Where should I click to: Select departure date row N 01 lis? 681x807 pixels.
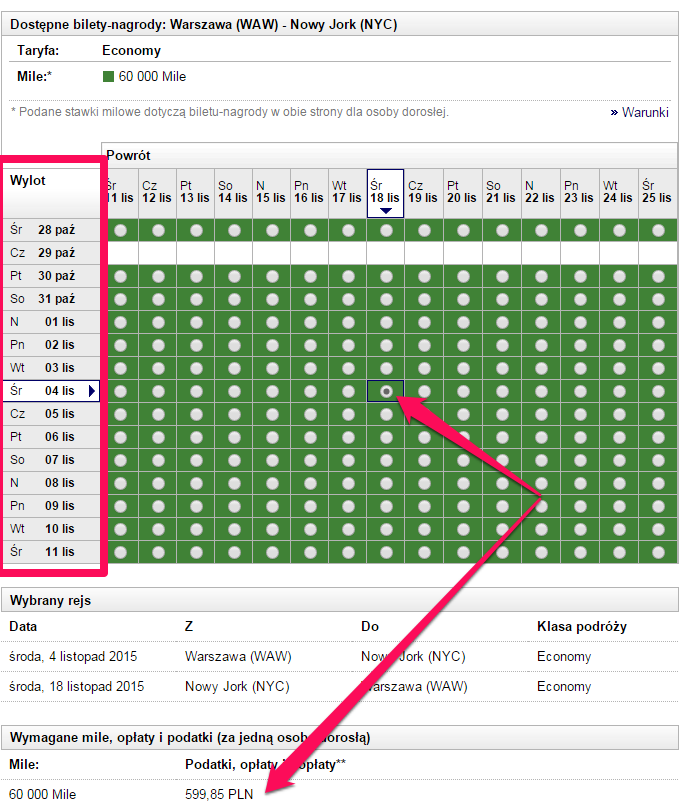tap(51, 322)
